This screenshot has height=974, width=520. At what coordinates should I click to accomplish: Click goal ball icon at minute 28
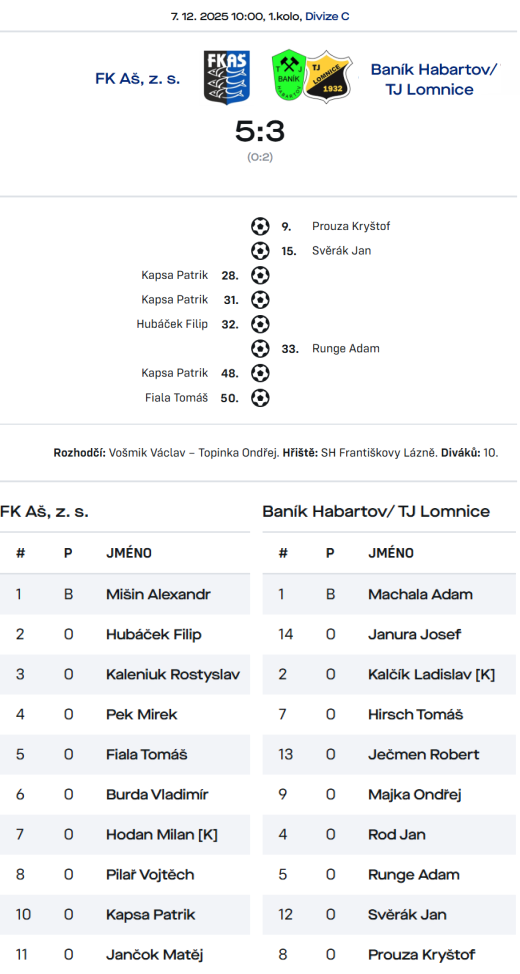[260, 275]
